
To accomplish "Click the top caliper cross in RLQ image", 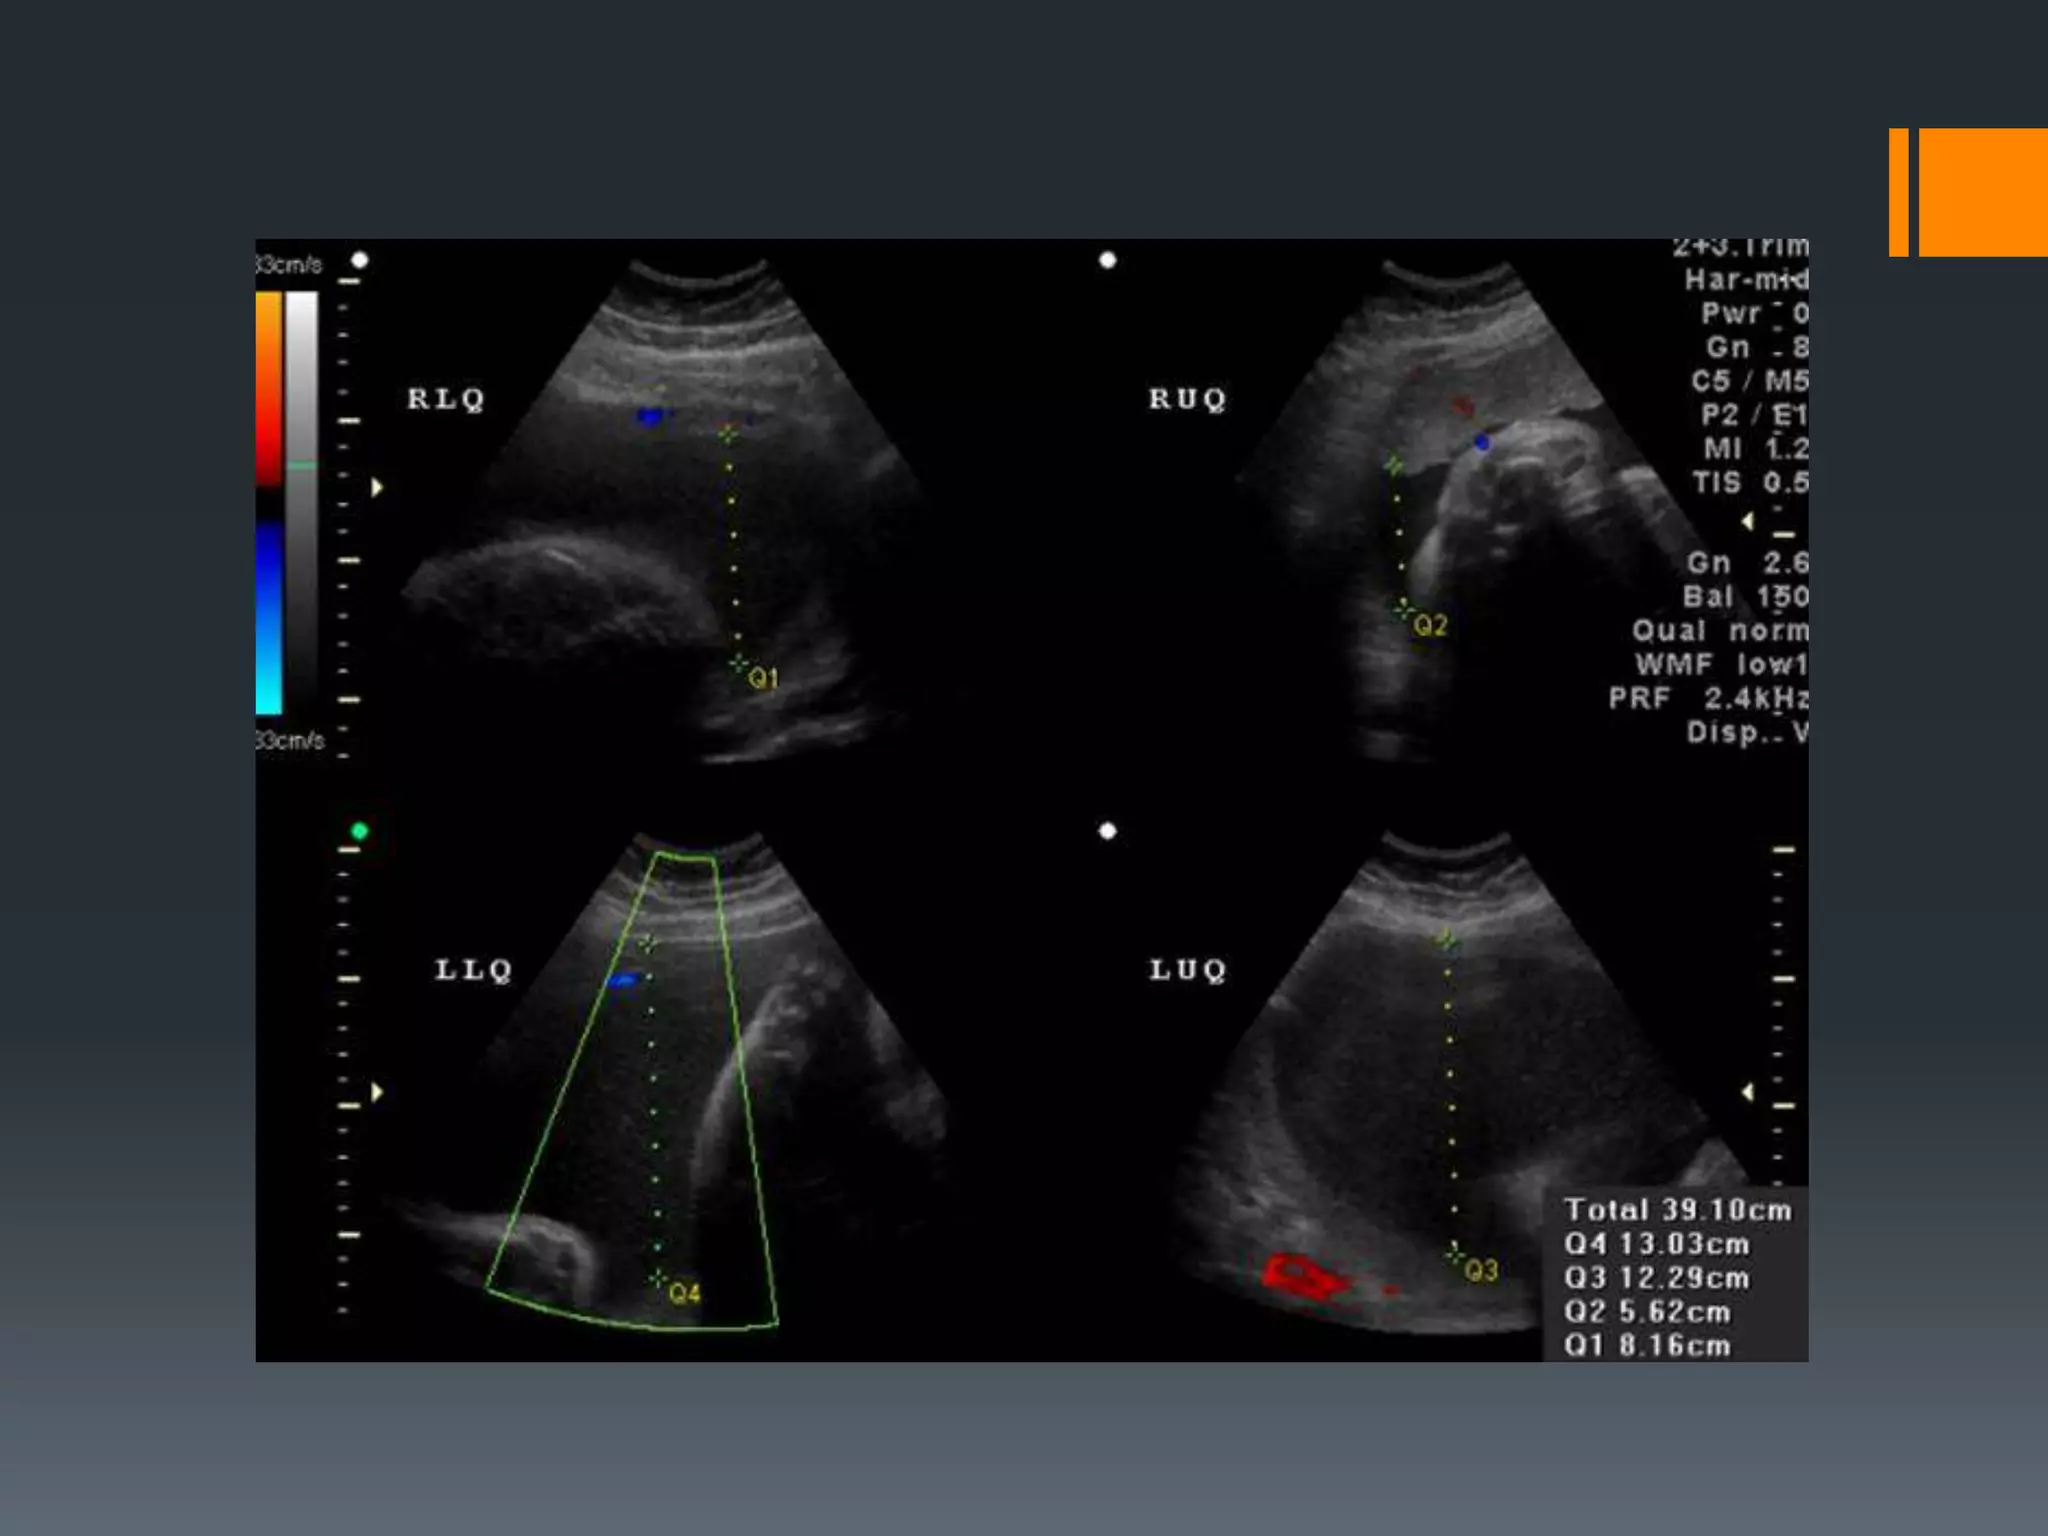I will 728,433.
